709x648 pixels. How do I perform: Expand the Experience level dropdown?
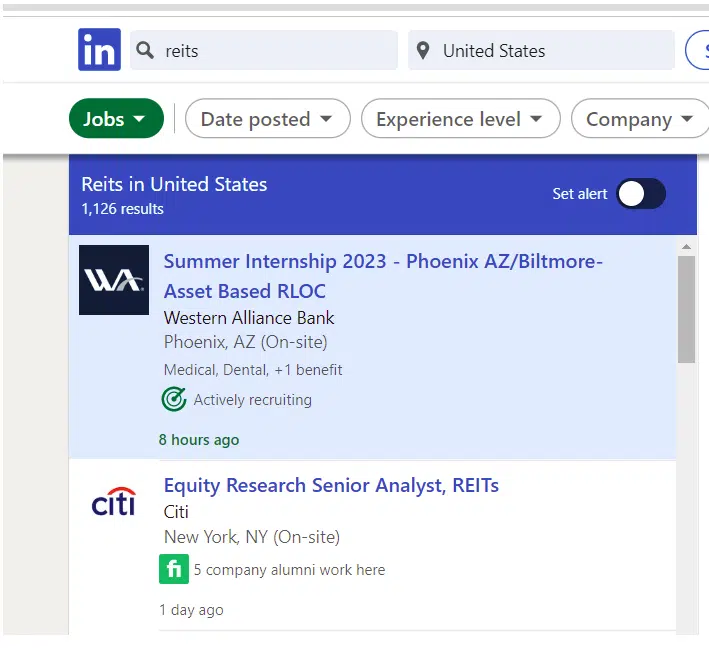click(459, 119)
